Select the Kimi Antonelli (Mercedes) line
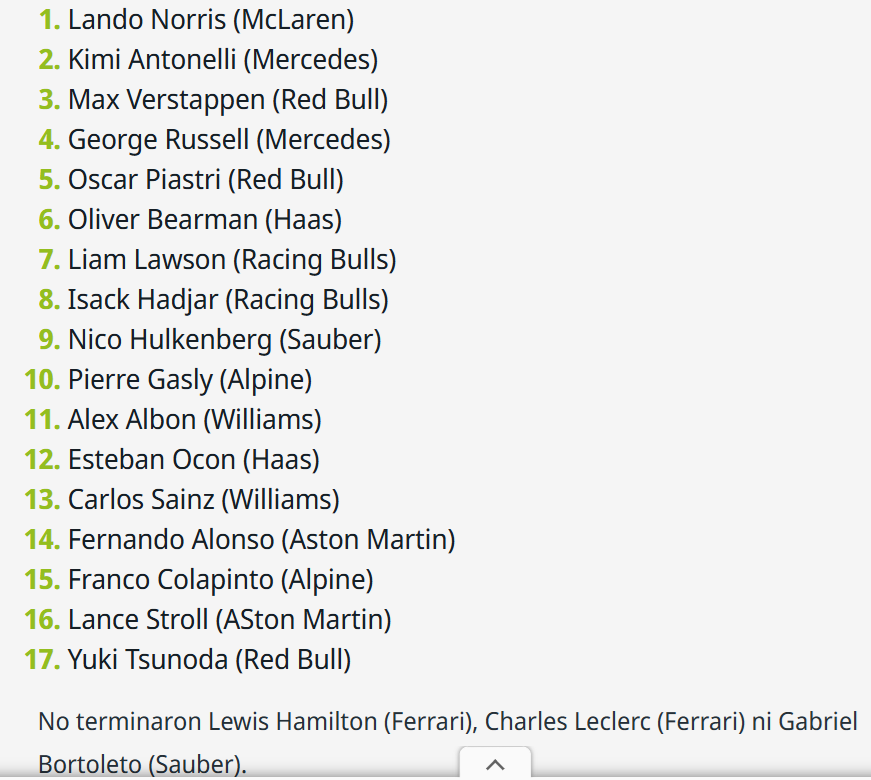 point(222,59)
